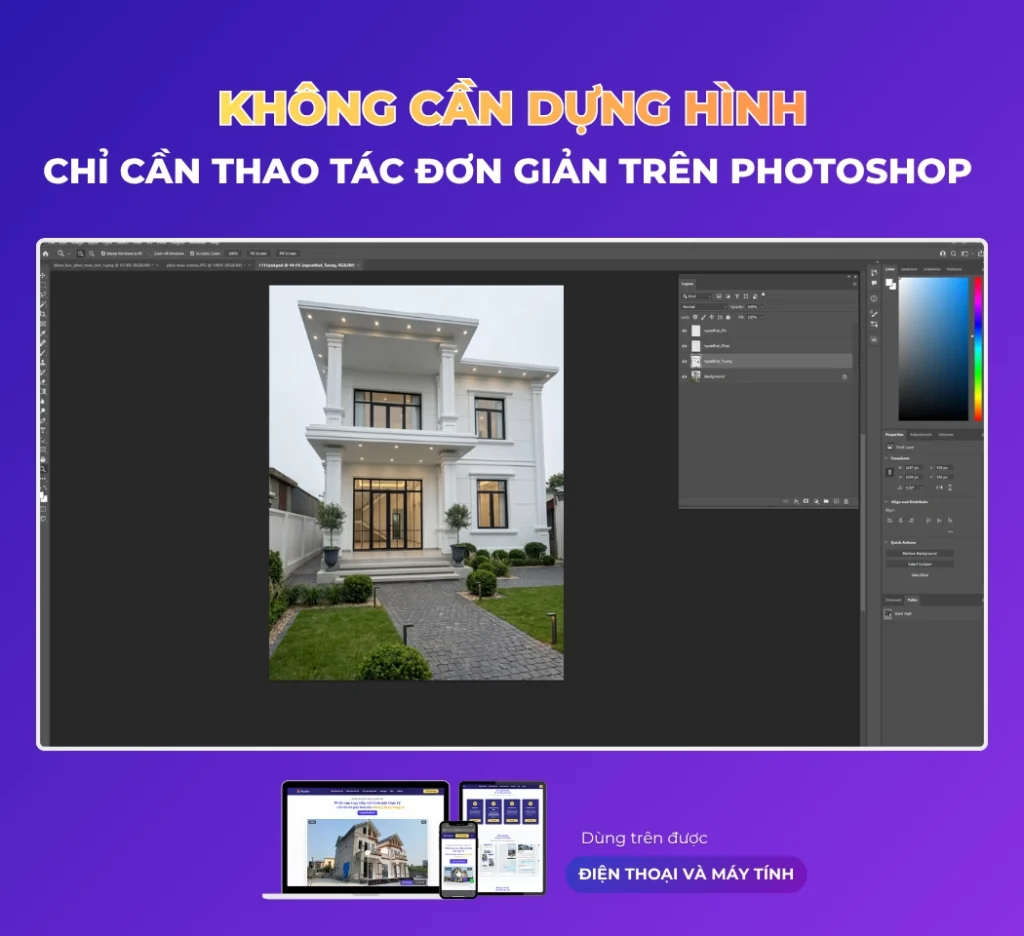Switch to the Channels tab
1024x936 pixels.
pos(893,600)
